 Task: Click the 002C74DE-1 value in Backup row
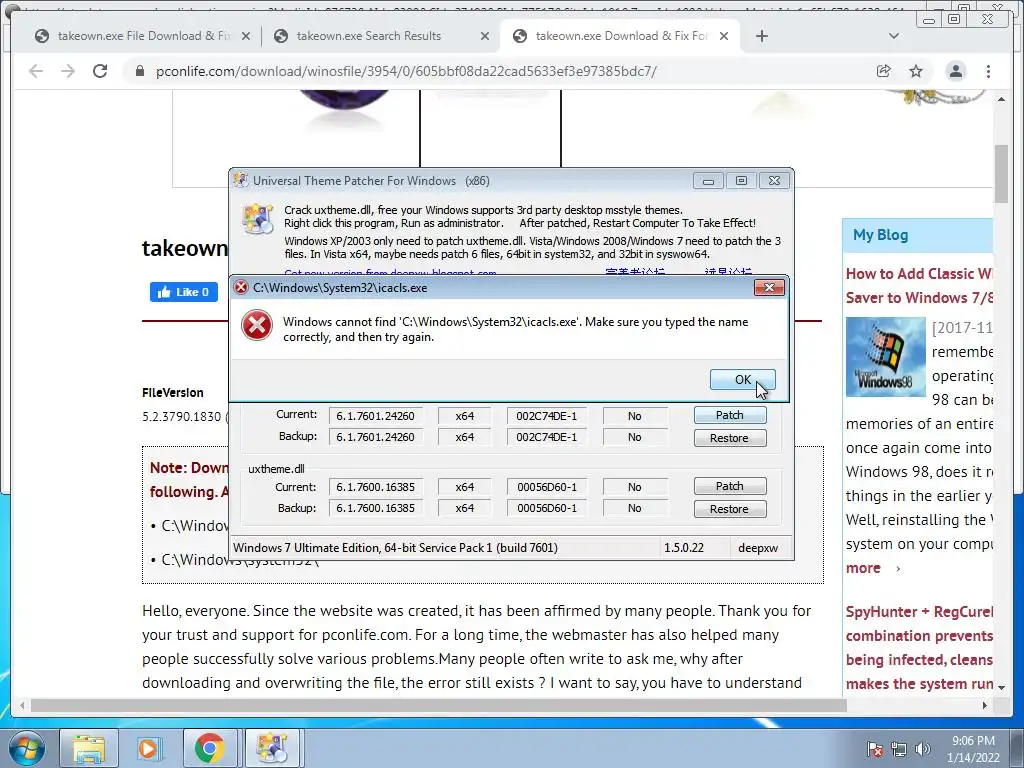click(547, 438)
